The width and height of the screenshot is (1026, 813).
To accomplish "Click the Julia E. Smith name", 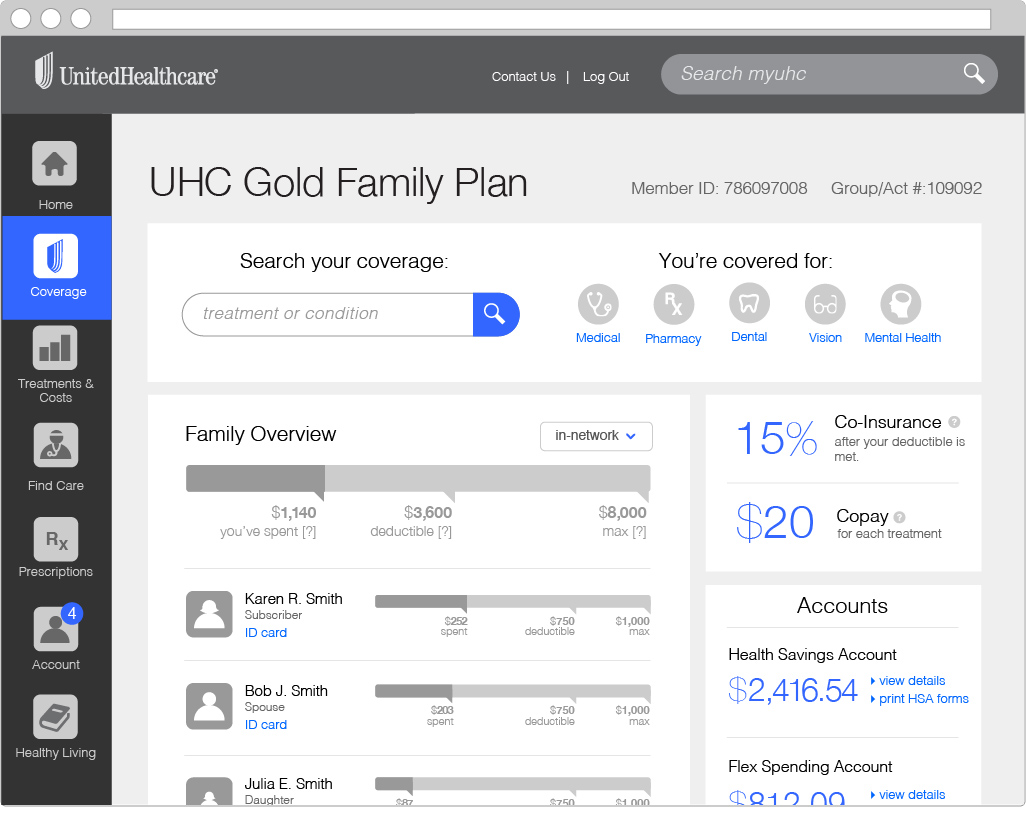I will [289, 784].
